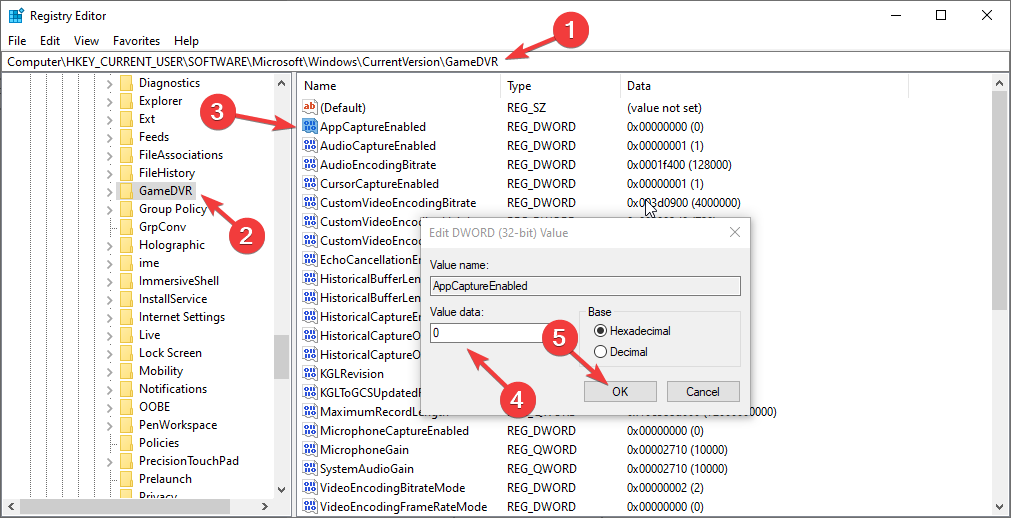The width and height of the screenshot is (1011, 518).
Task: Click the VideoEncodingFrameRateMode value icon
Action: tap(310, 506)
